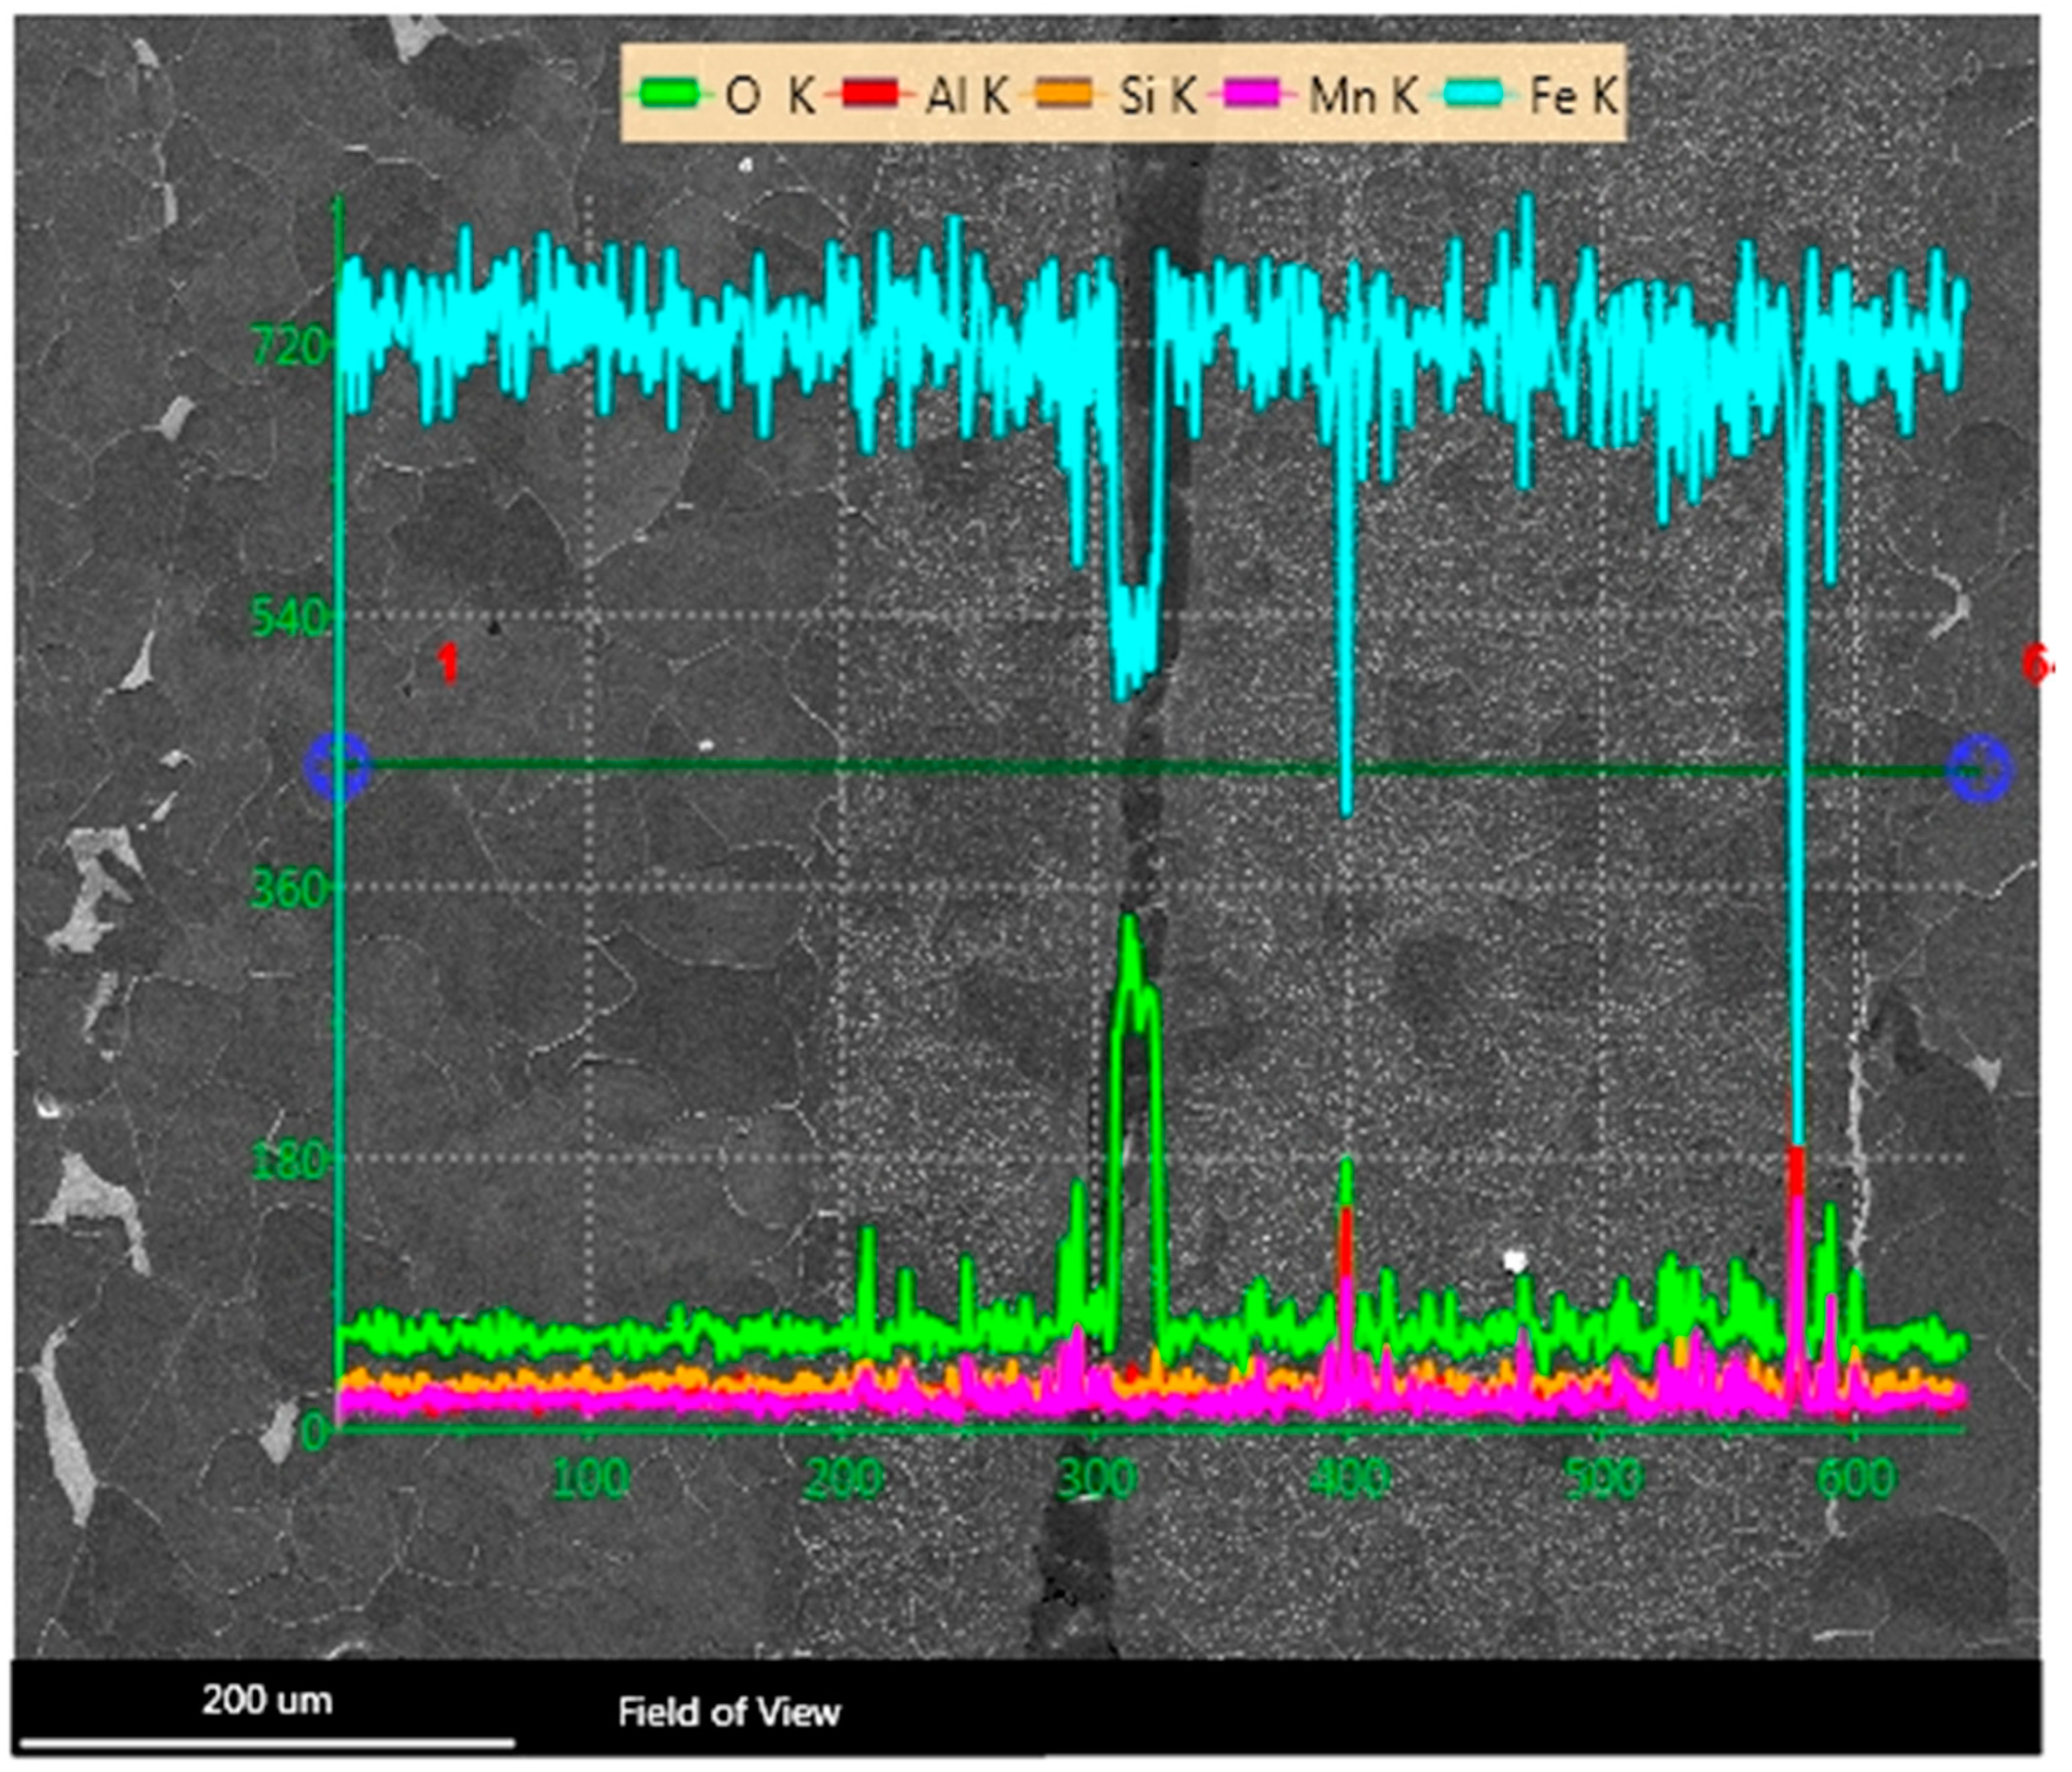
Task: Select the left blue line-scan endpoint circle
Action: (x=338, y=766)
